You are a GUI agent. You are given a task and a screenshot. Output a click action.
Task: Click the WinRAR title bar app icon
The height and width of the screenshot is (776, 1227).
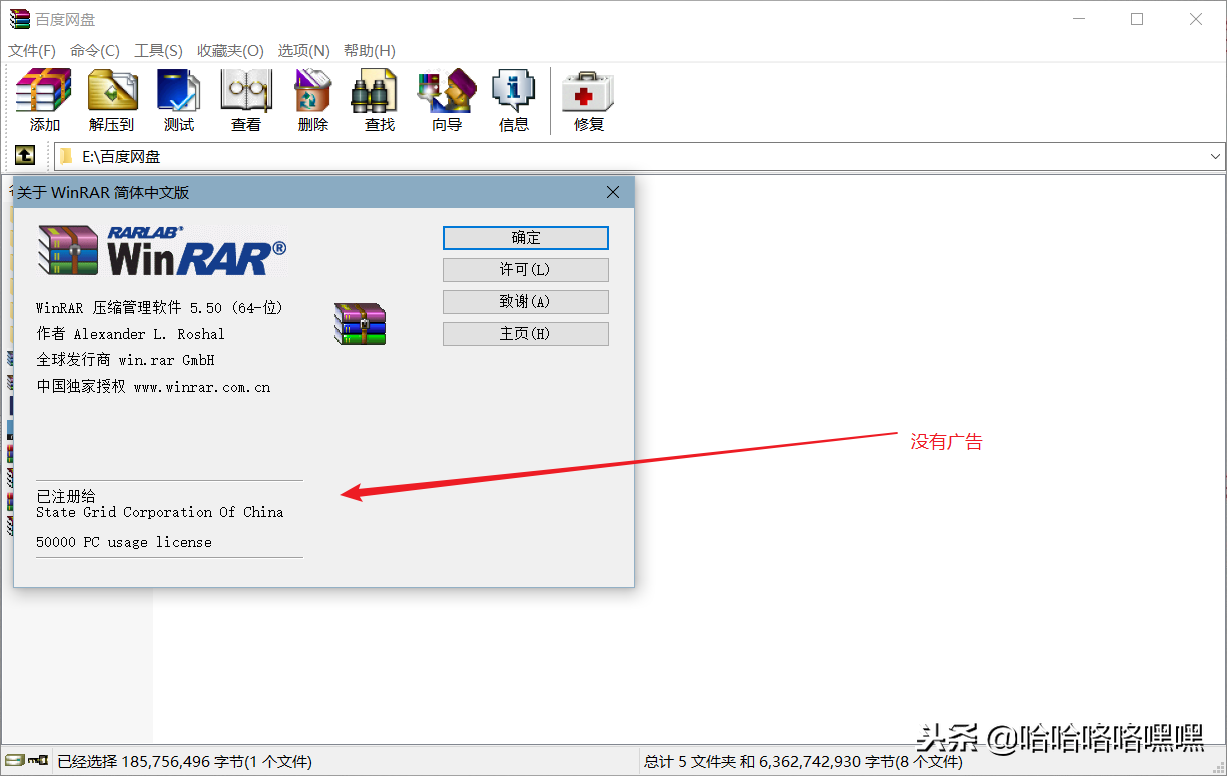(19, 19)
